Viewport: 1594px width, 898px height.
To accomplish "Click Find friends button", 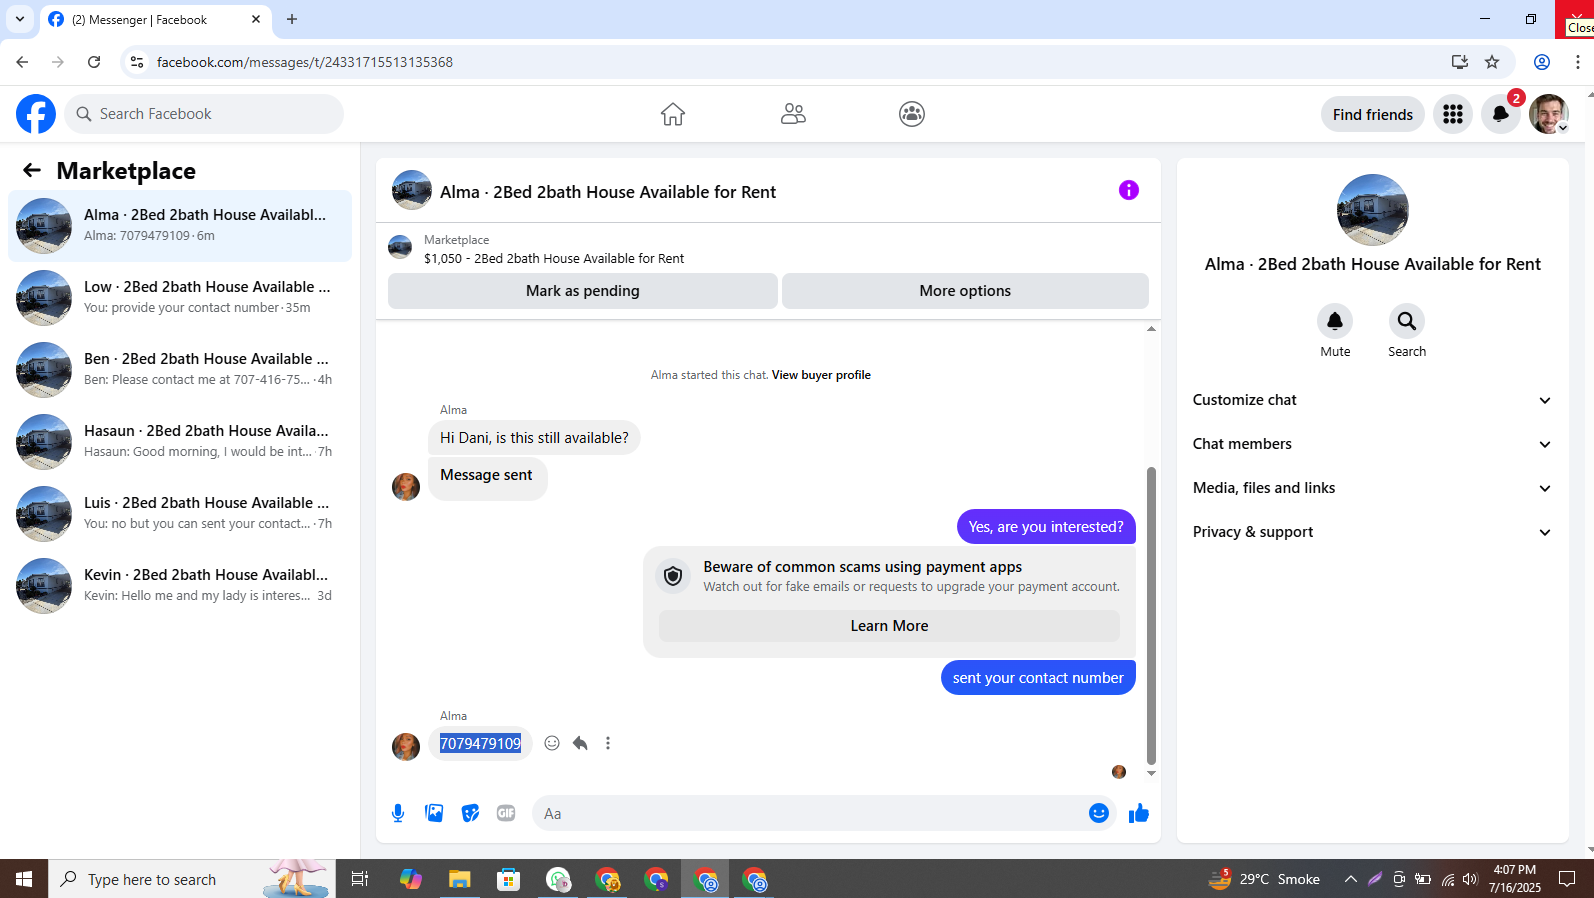I will 1372,114.
